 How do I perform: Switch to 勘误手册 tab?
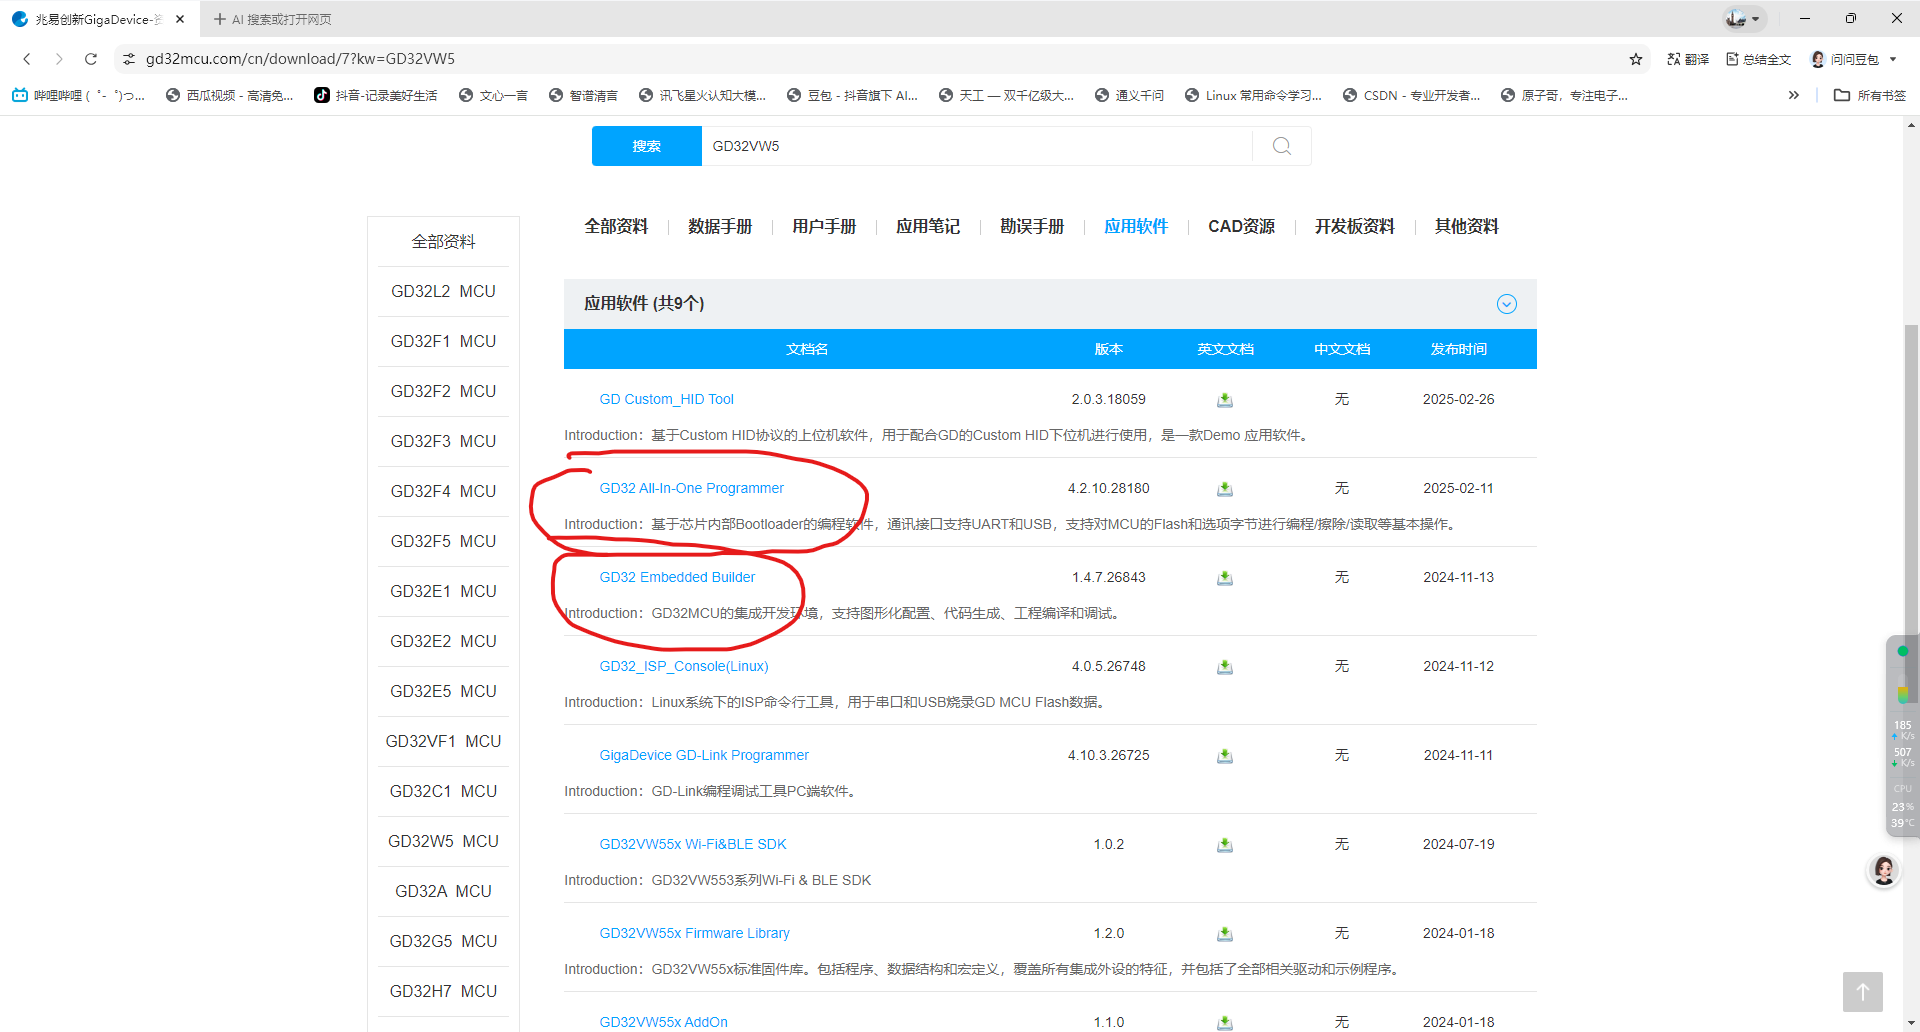pyautogui.click(x=1032, y=227)
